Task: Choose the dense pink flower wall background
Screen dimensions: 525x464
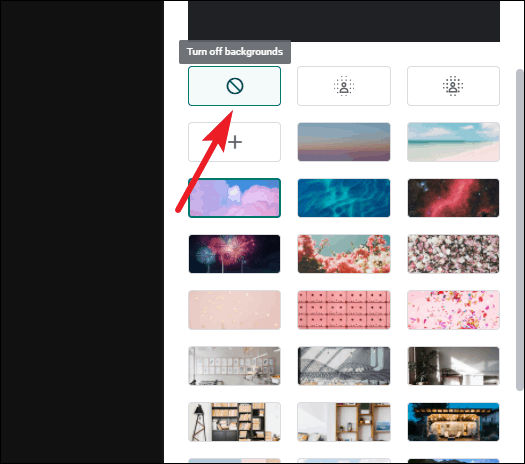Action: coord(453,254)
